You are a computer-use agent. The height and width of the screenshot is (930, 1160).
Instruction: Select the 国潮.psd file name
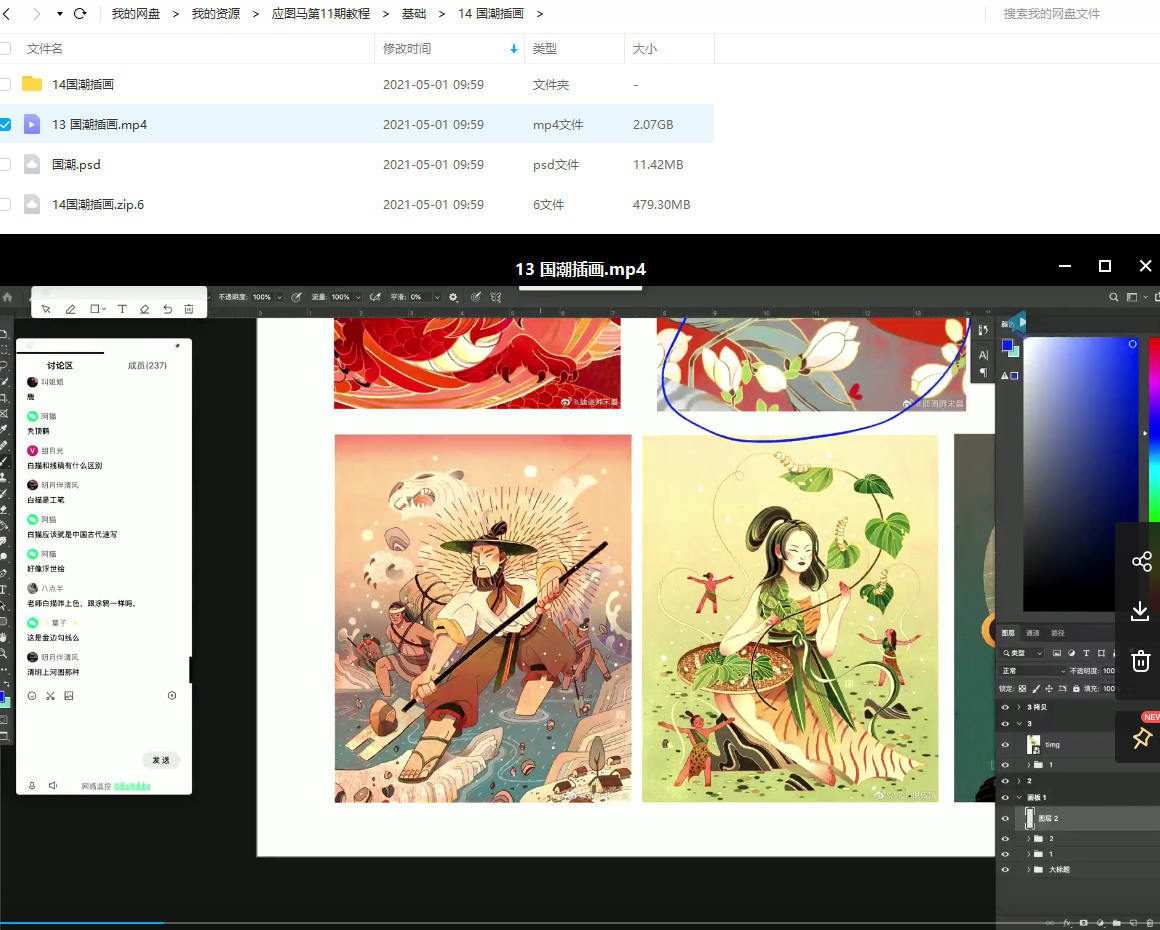(x=76, y=164)
